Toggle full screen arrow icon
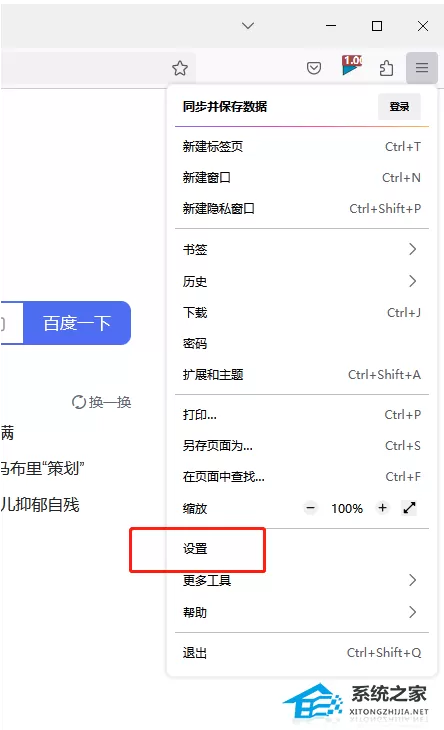 pyautogui.click(x=410, y=508)
